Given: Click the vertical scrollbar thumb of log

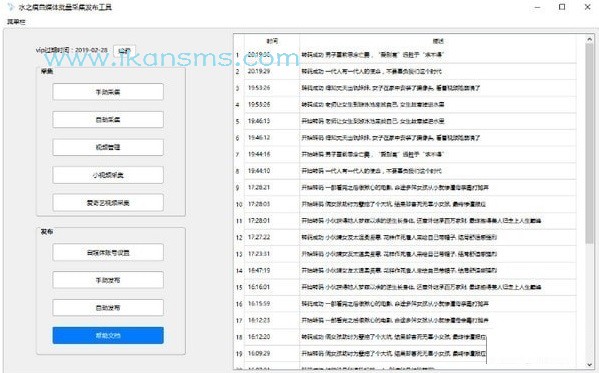Looking at the screenshot, I should (x=589, y=143).
